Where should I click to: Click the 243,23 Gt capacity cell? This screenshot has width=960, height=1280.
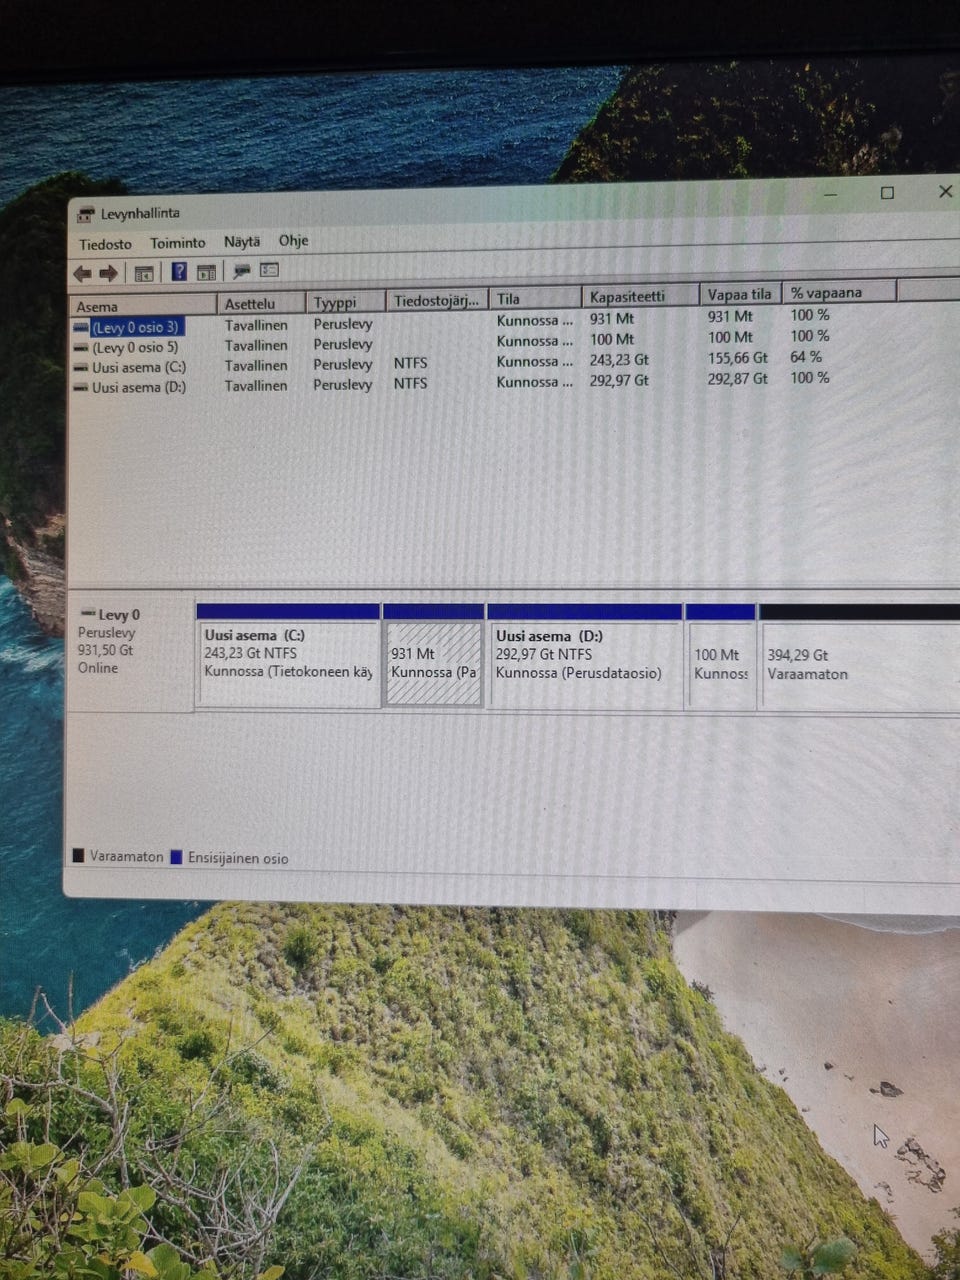(619, 360)
